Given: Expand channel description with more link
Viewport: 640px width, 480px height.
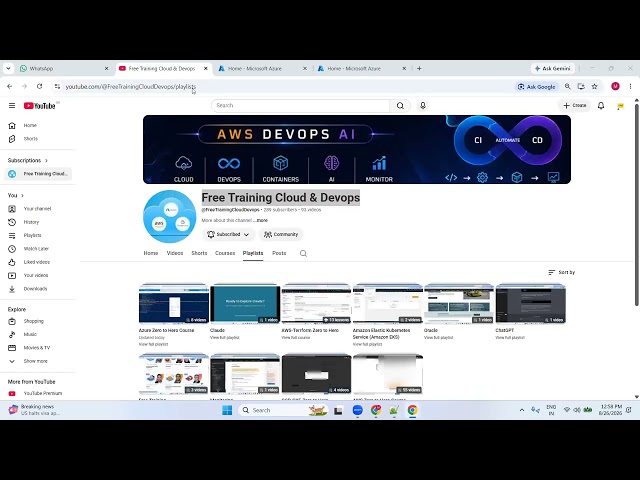Looking at the screenshot, I should click(262, 220).
